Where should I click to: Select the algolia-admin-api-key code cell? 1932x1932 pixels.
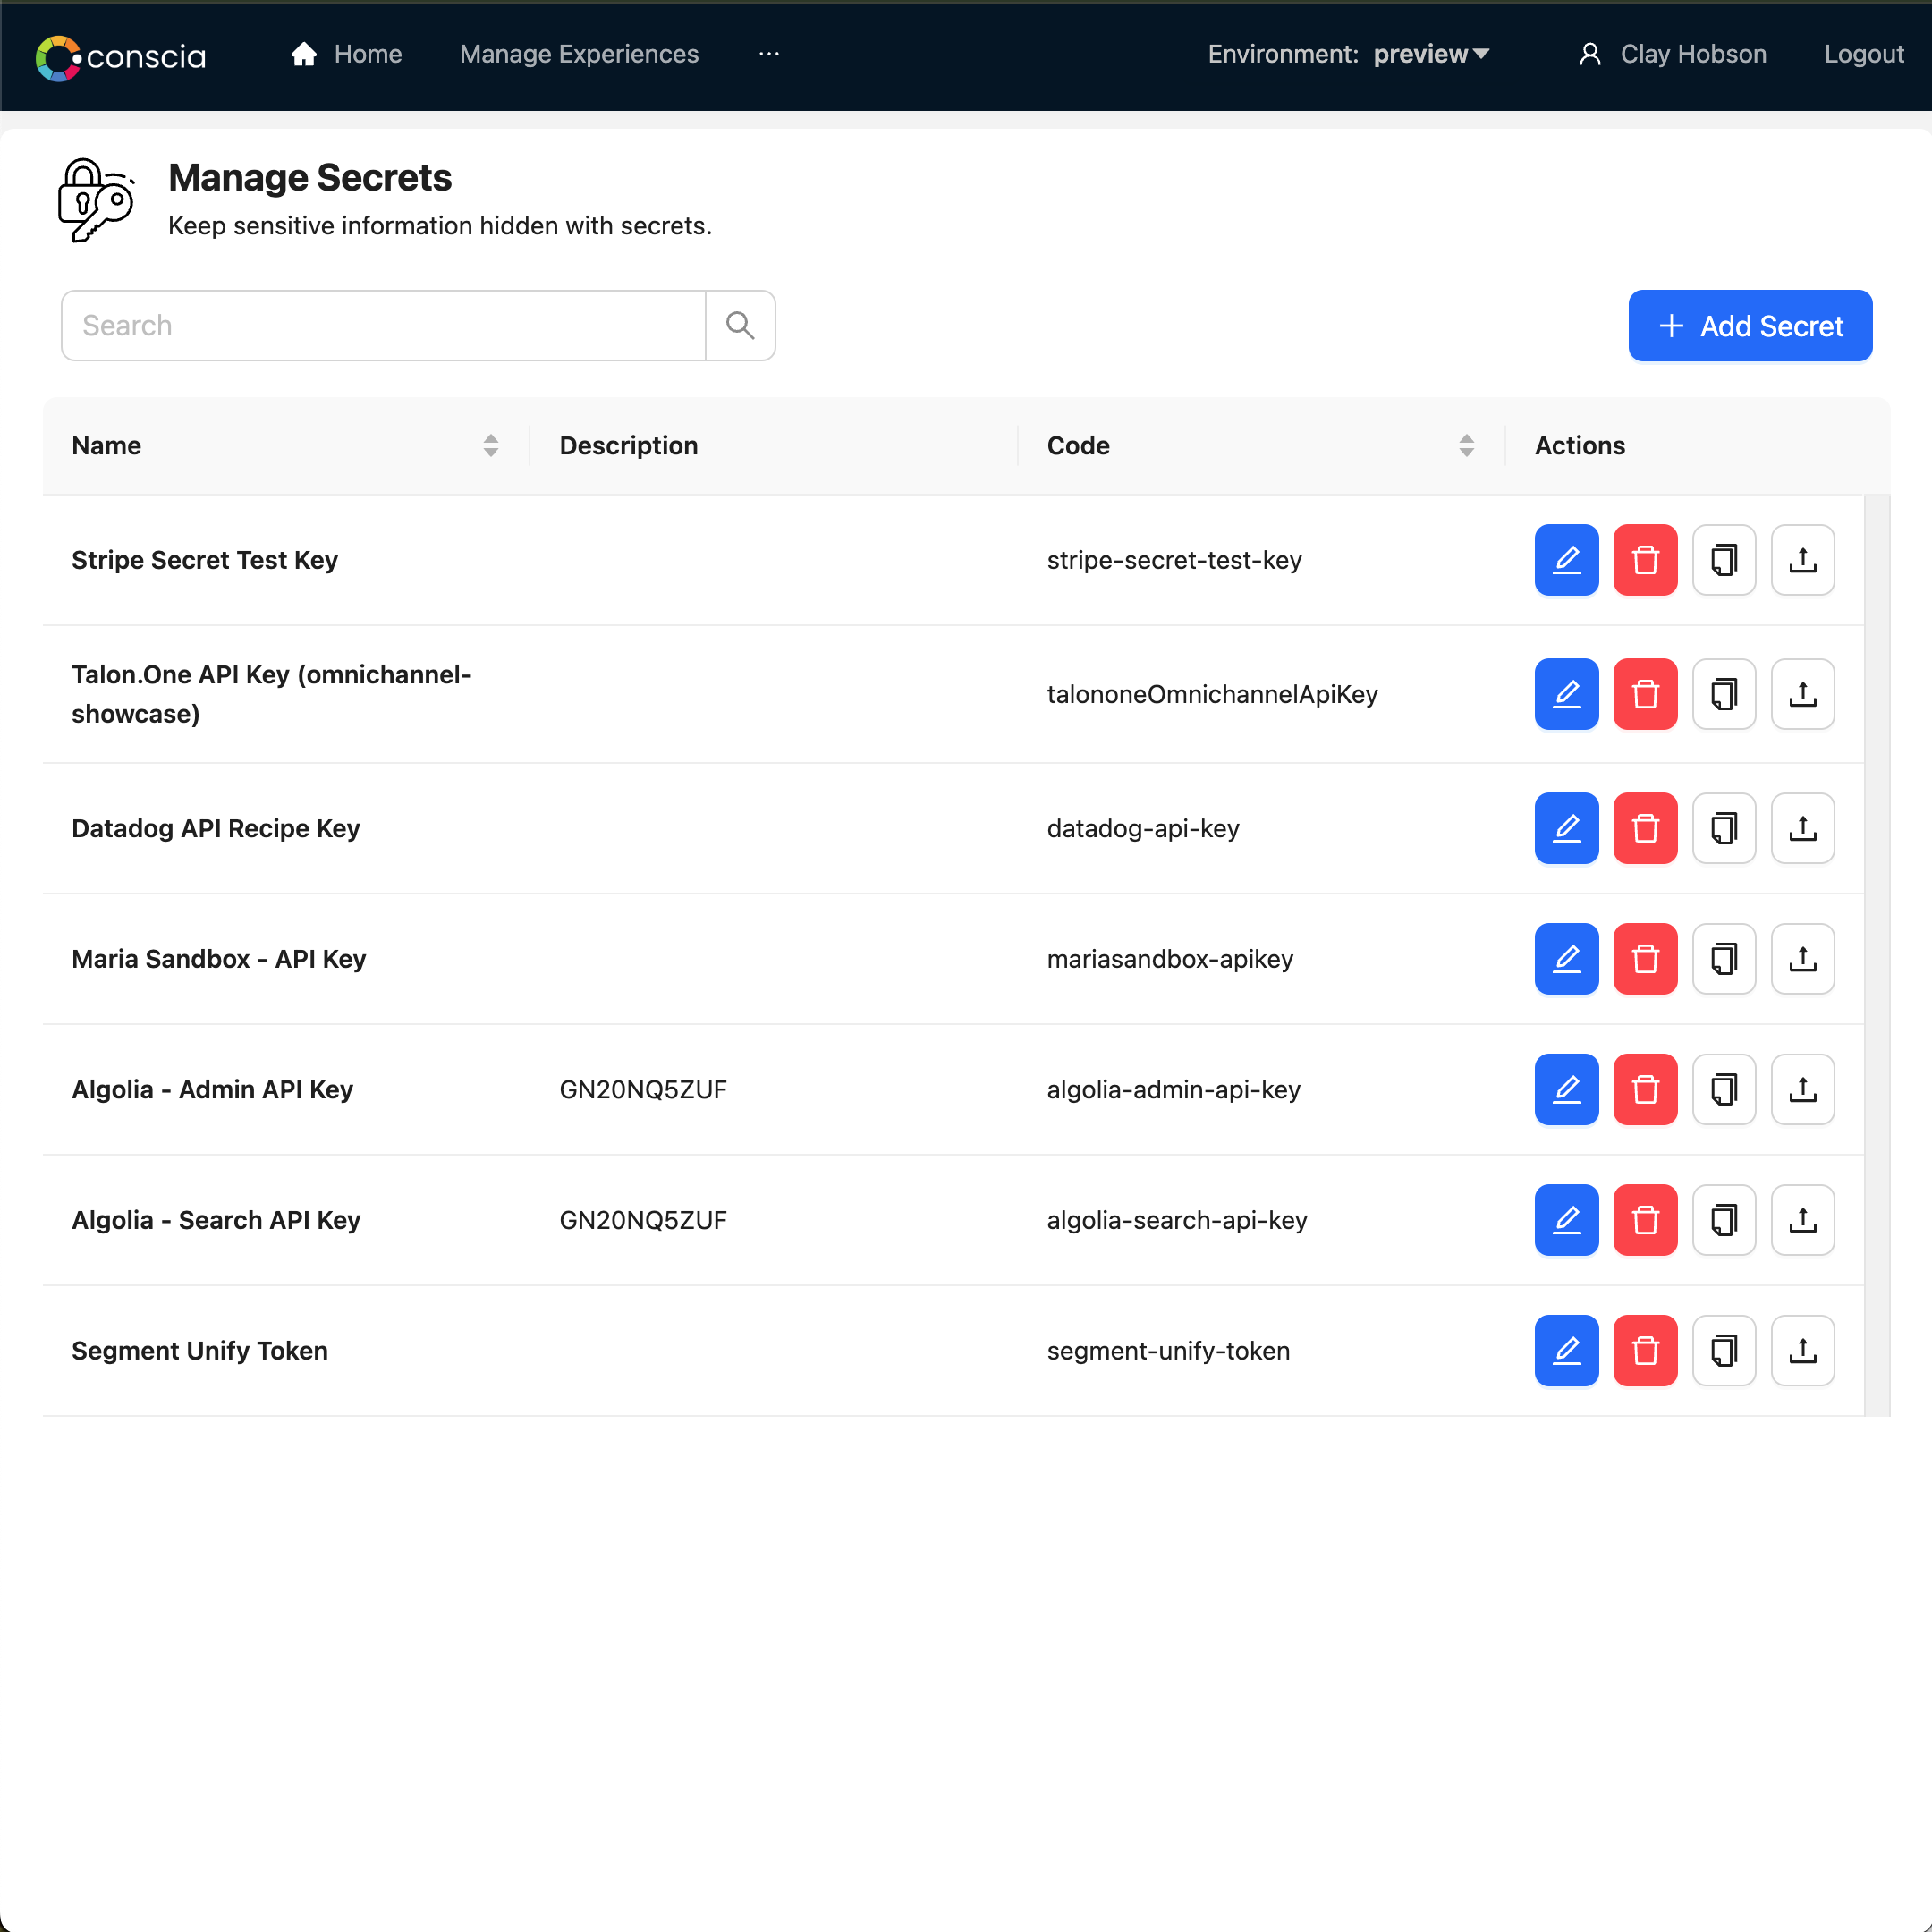pos(1173,1089)
